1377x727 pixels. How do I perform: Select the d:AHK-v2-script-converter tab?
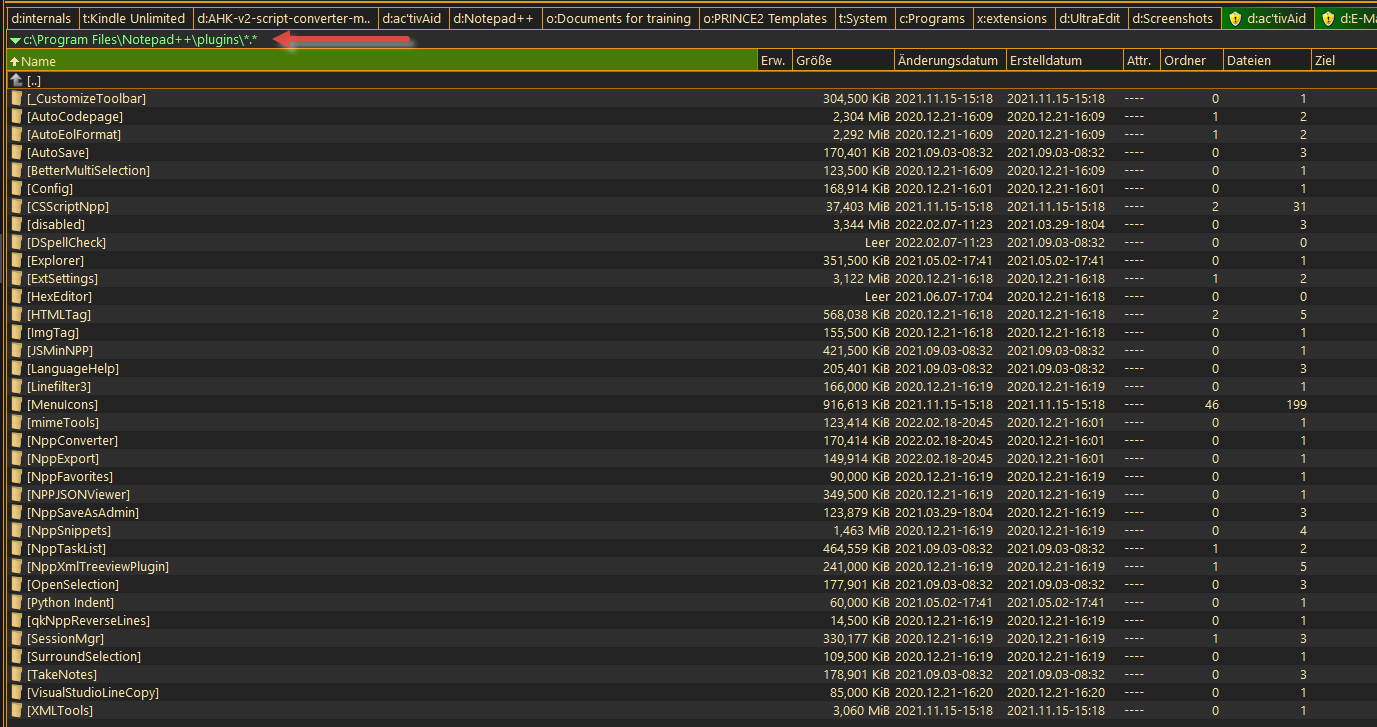point(284,18)
